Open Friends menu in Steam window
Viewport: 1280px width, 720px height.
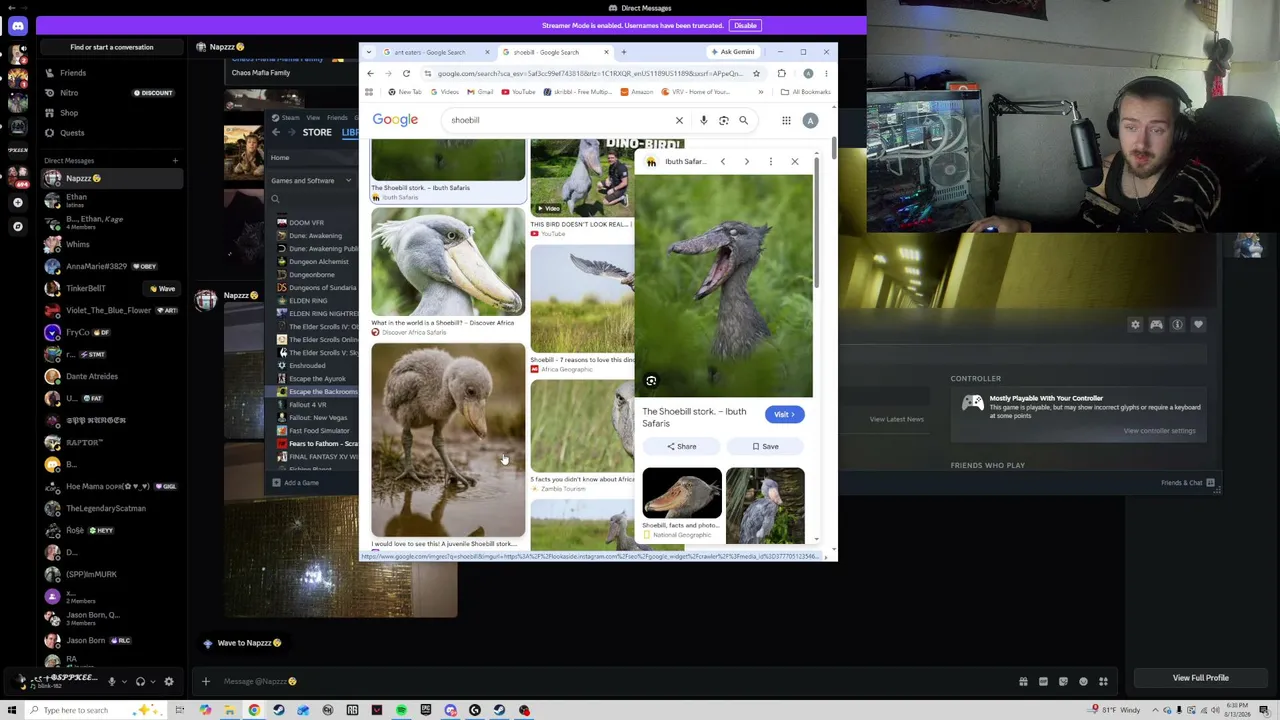pos(337,118)
